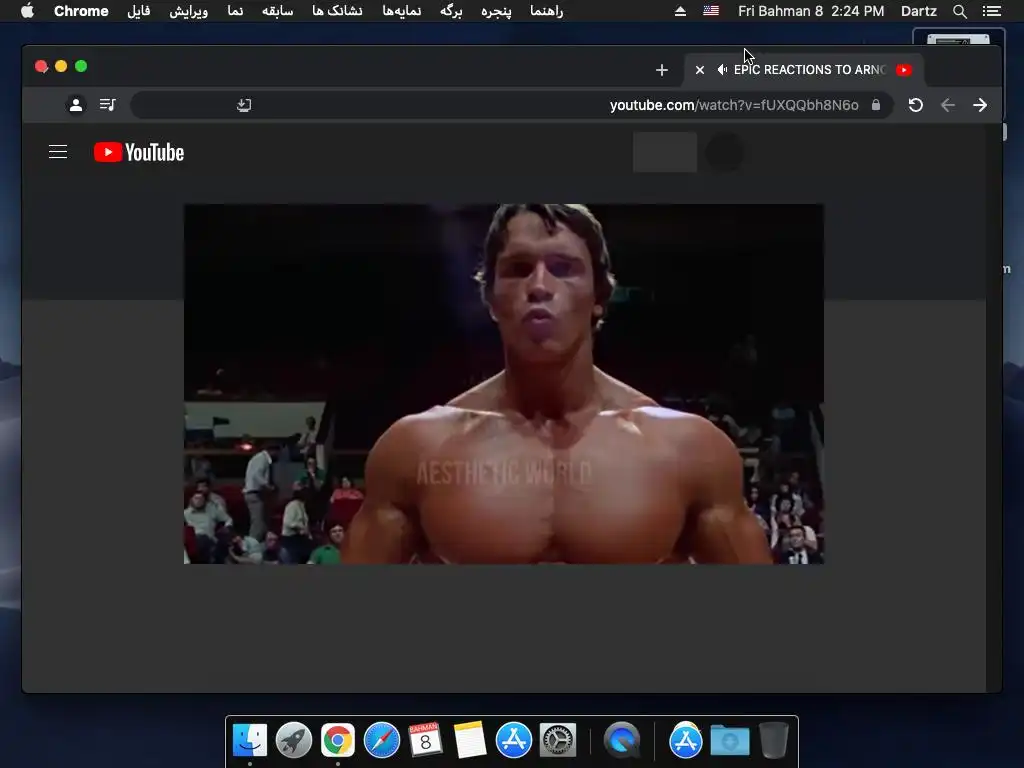Open the Chrome app menu
Screen dimensions: 1024x768
tap(81, 11)
